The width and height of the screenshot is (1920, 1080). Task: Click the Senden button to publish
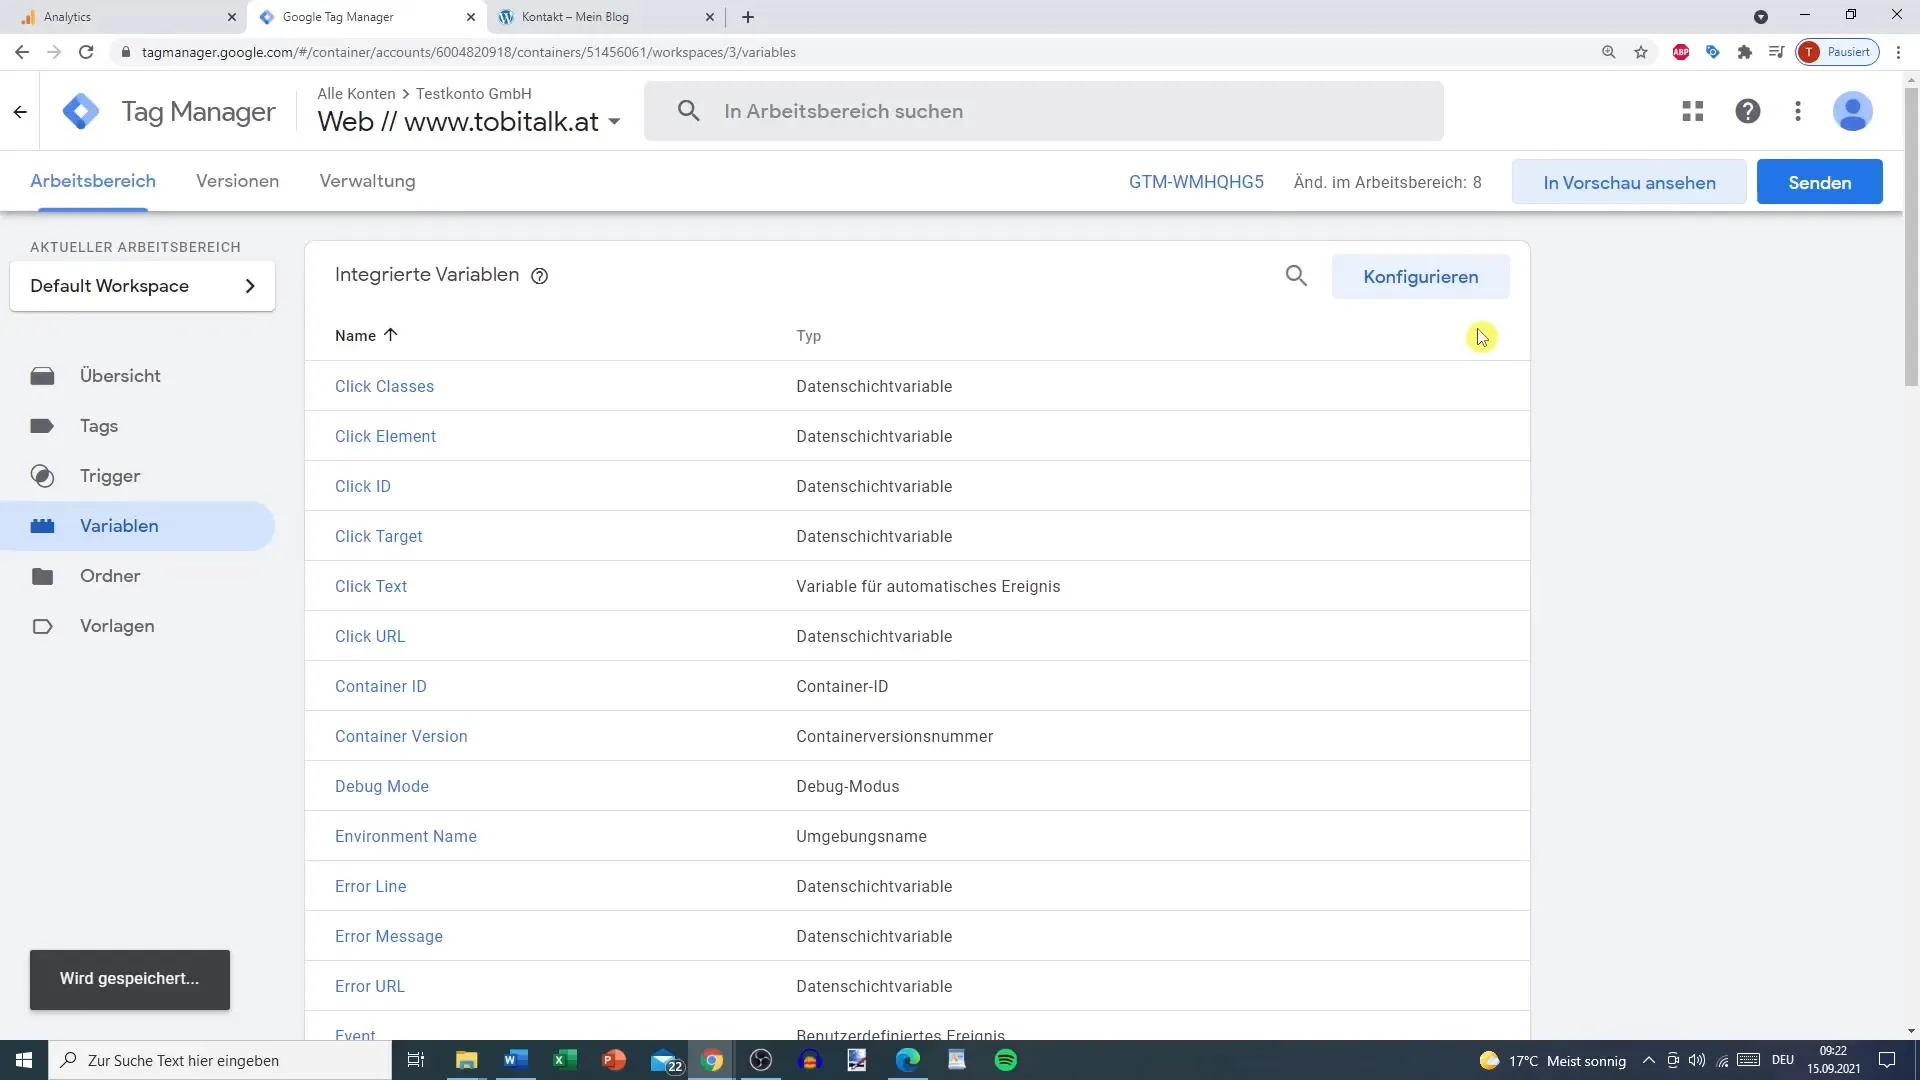click(x=1820, y=182)
